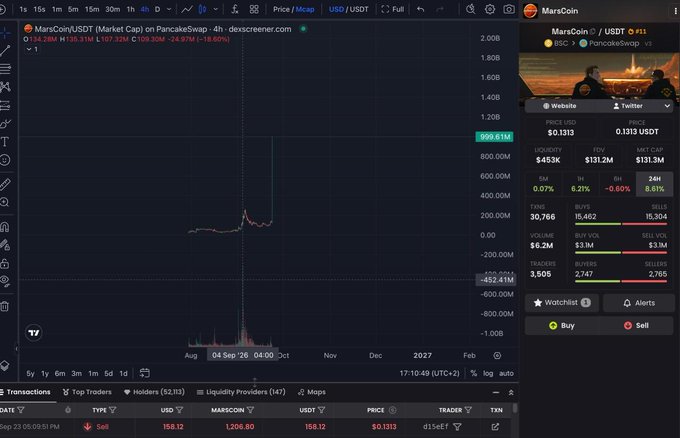Minimize the transactions panel
Image resolution: width=680 pixels, height=438 pixels.
click(496, 392)
